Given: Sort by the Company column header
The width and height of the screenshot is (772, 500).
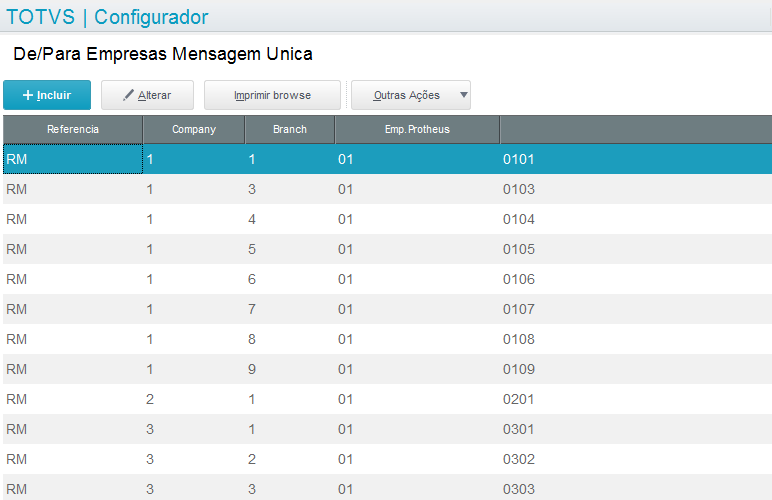Looking at the screenshot, I should tap(194, 129).
